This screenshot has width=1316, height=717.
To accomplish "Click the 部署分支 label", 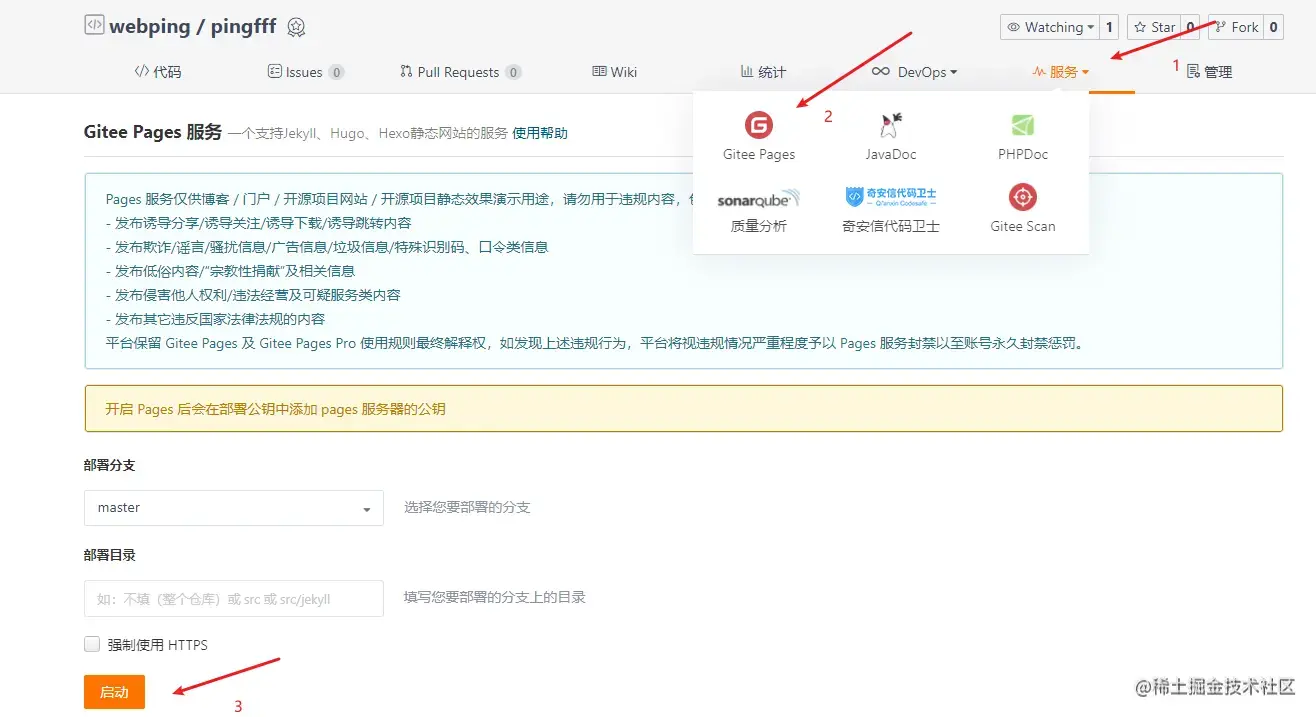I will click(x=110, y=466).
